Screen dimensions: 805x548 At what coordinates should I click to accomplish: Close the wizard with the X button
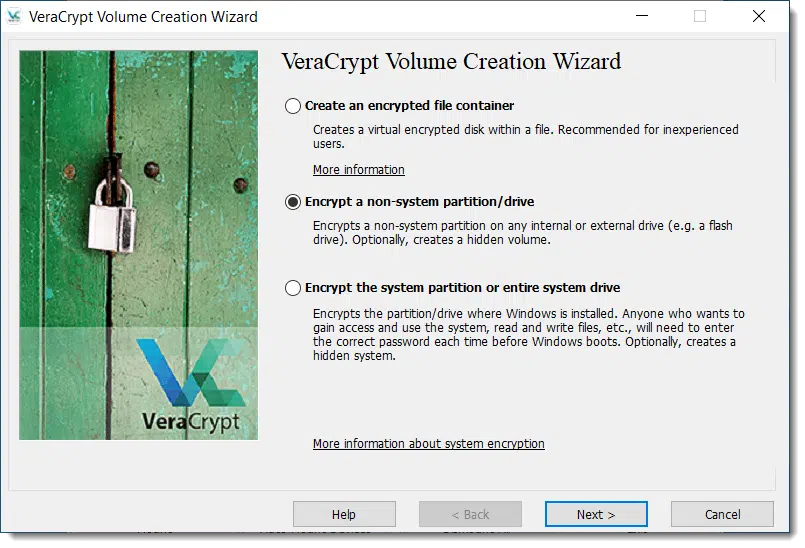(759, 16)
